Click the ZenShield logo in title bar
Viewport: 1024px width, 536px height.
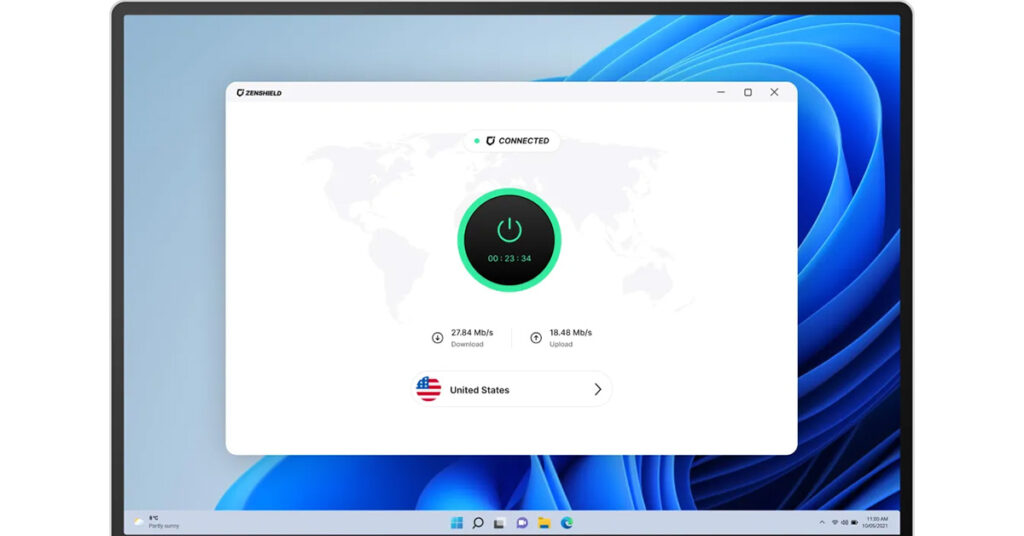pyautogui.click(x=259, y=93)
